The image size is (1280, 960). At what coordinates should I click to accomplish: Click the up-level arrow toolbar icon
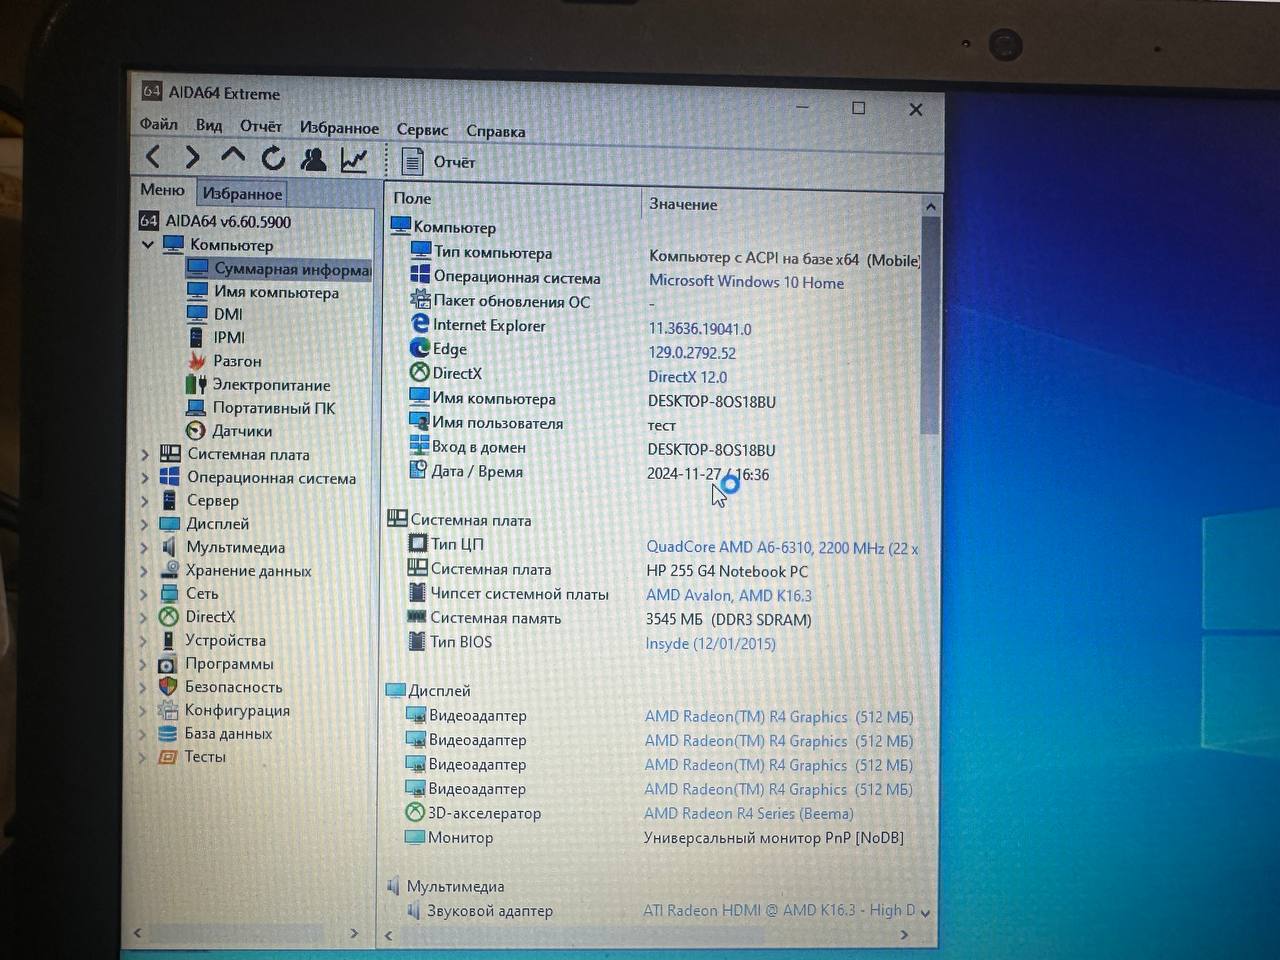(233, 156)
